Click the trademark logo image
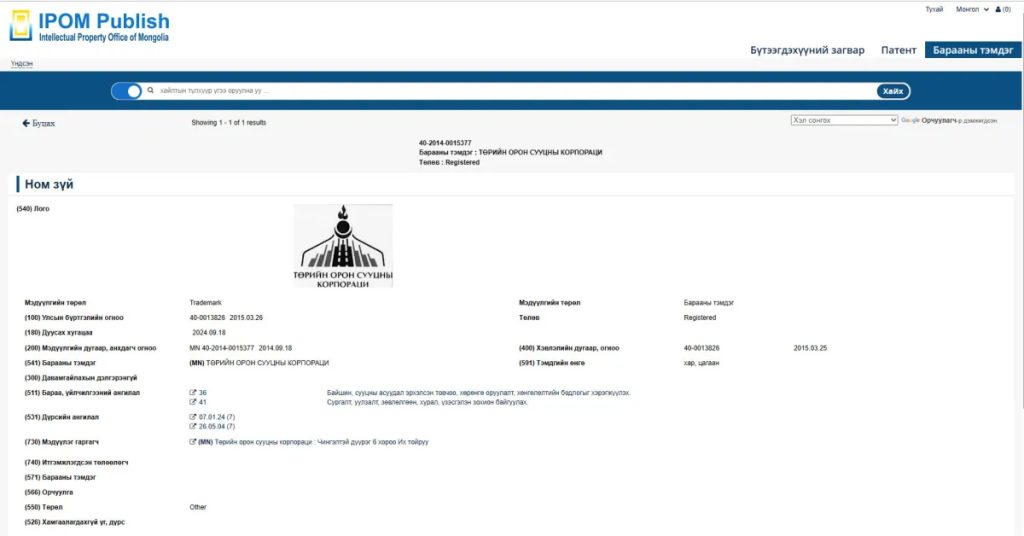This screenshot has height=536, width=1024. [x=343, y=246]
